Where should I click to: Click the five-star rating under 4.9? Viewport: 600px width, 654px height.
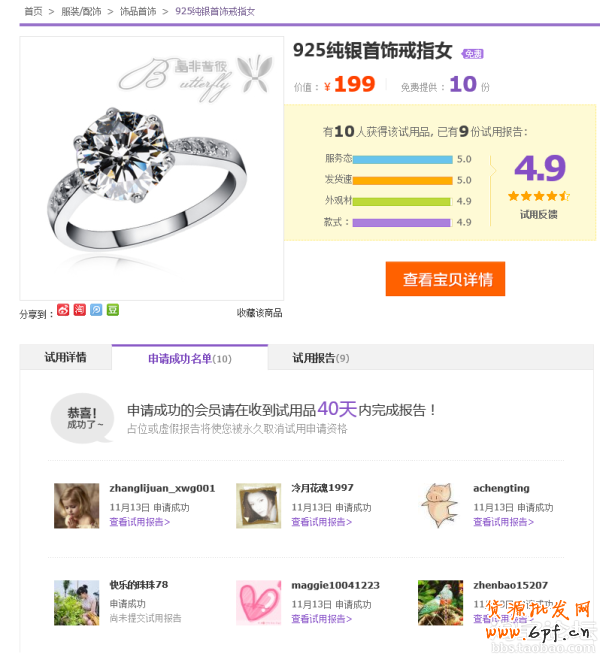[x=539, y=196]
